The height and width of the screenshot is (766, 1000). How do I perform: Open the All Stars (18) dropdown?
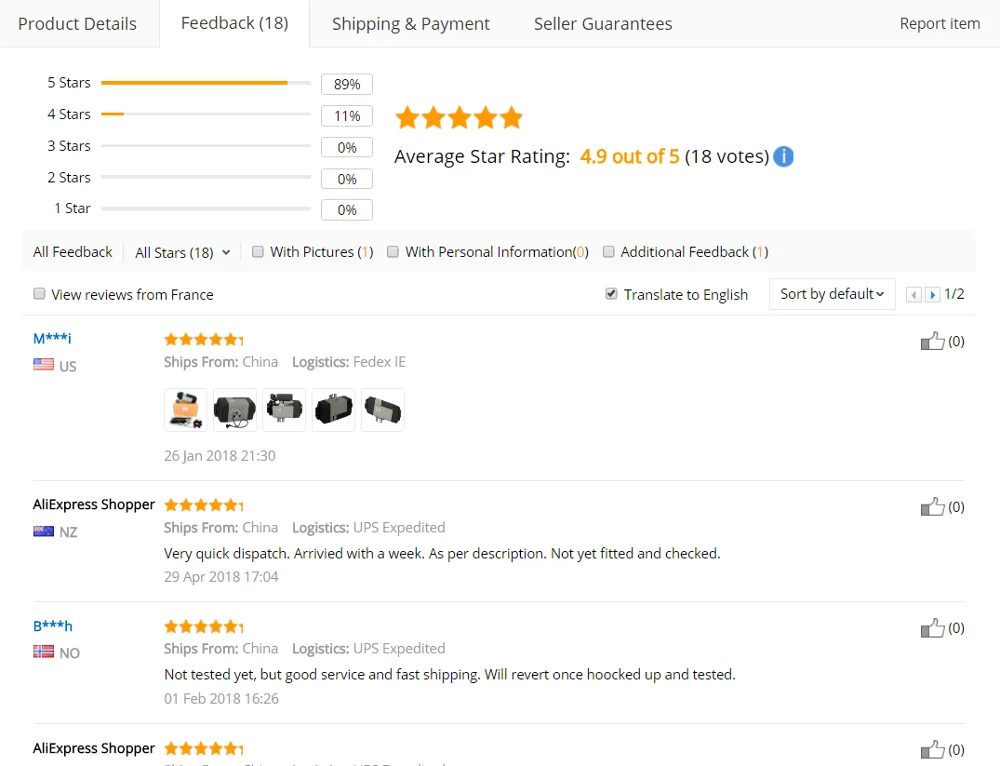[182, 253]
